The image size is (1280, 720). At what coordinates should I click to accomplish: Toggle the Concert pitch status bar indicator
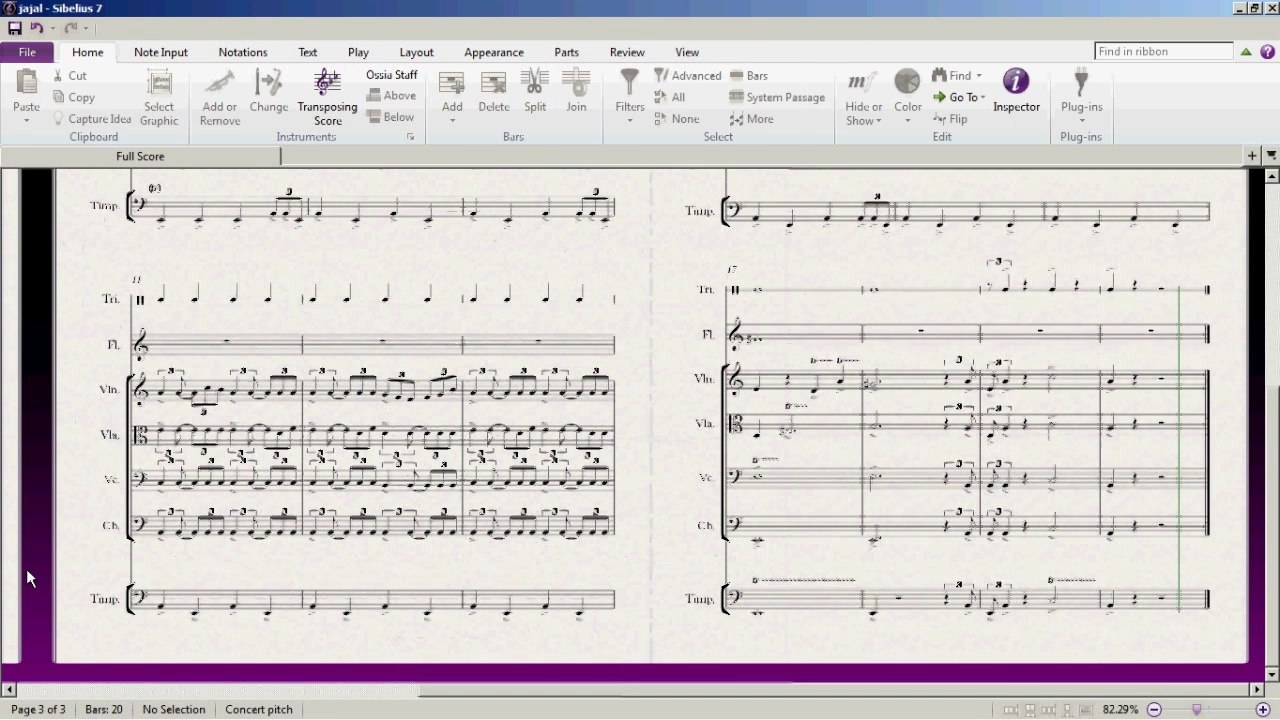(259, 710)
